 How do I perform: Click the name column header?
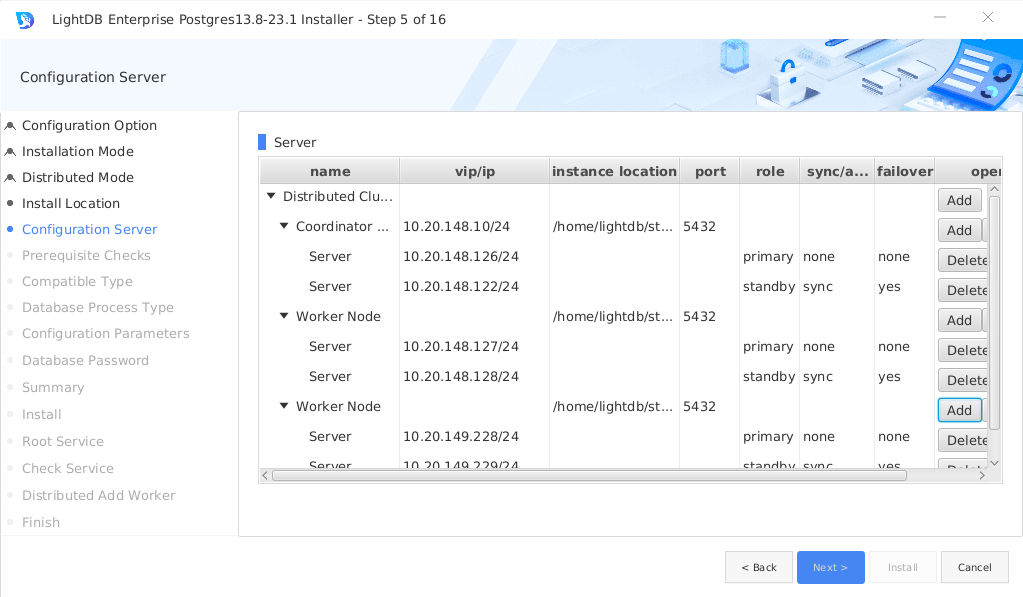pos(329,171)
